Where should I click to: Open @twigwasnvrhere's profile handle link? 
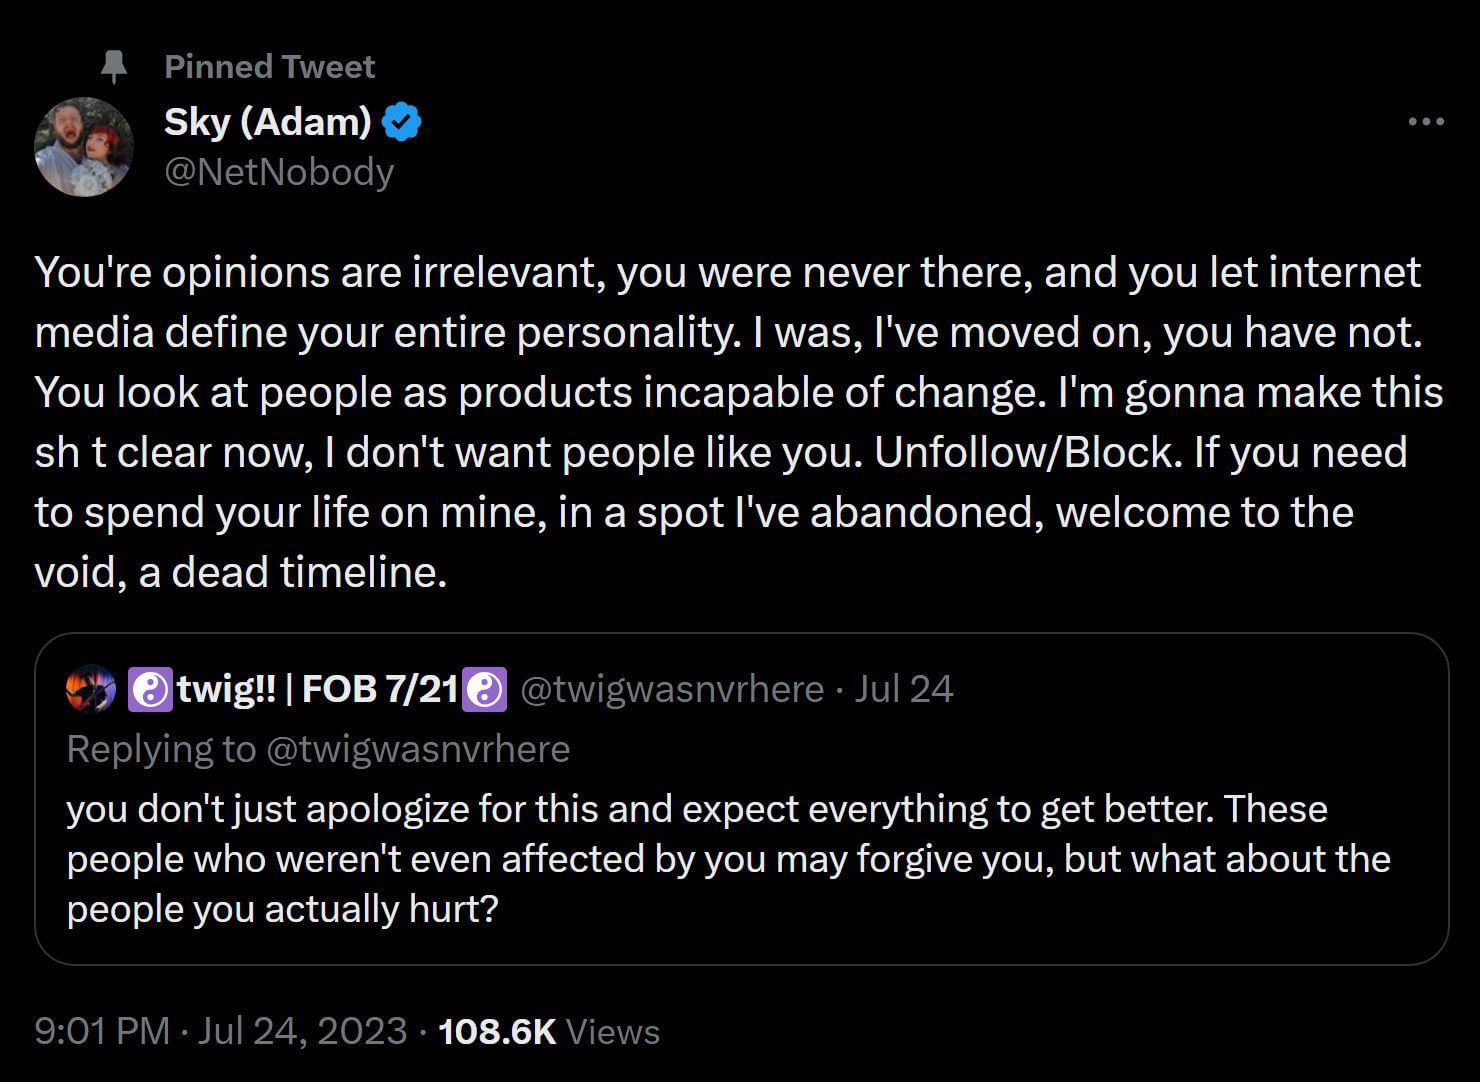click(668, 688)
